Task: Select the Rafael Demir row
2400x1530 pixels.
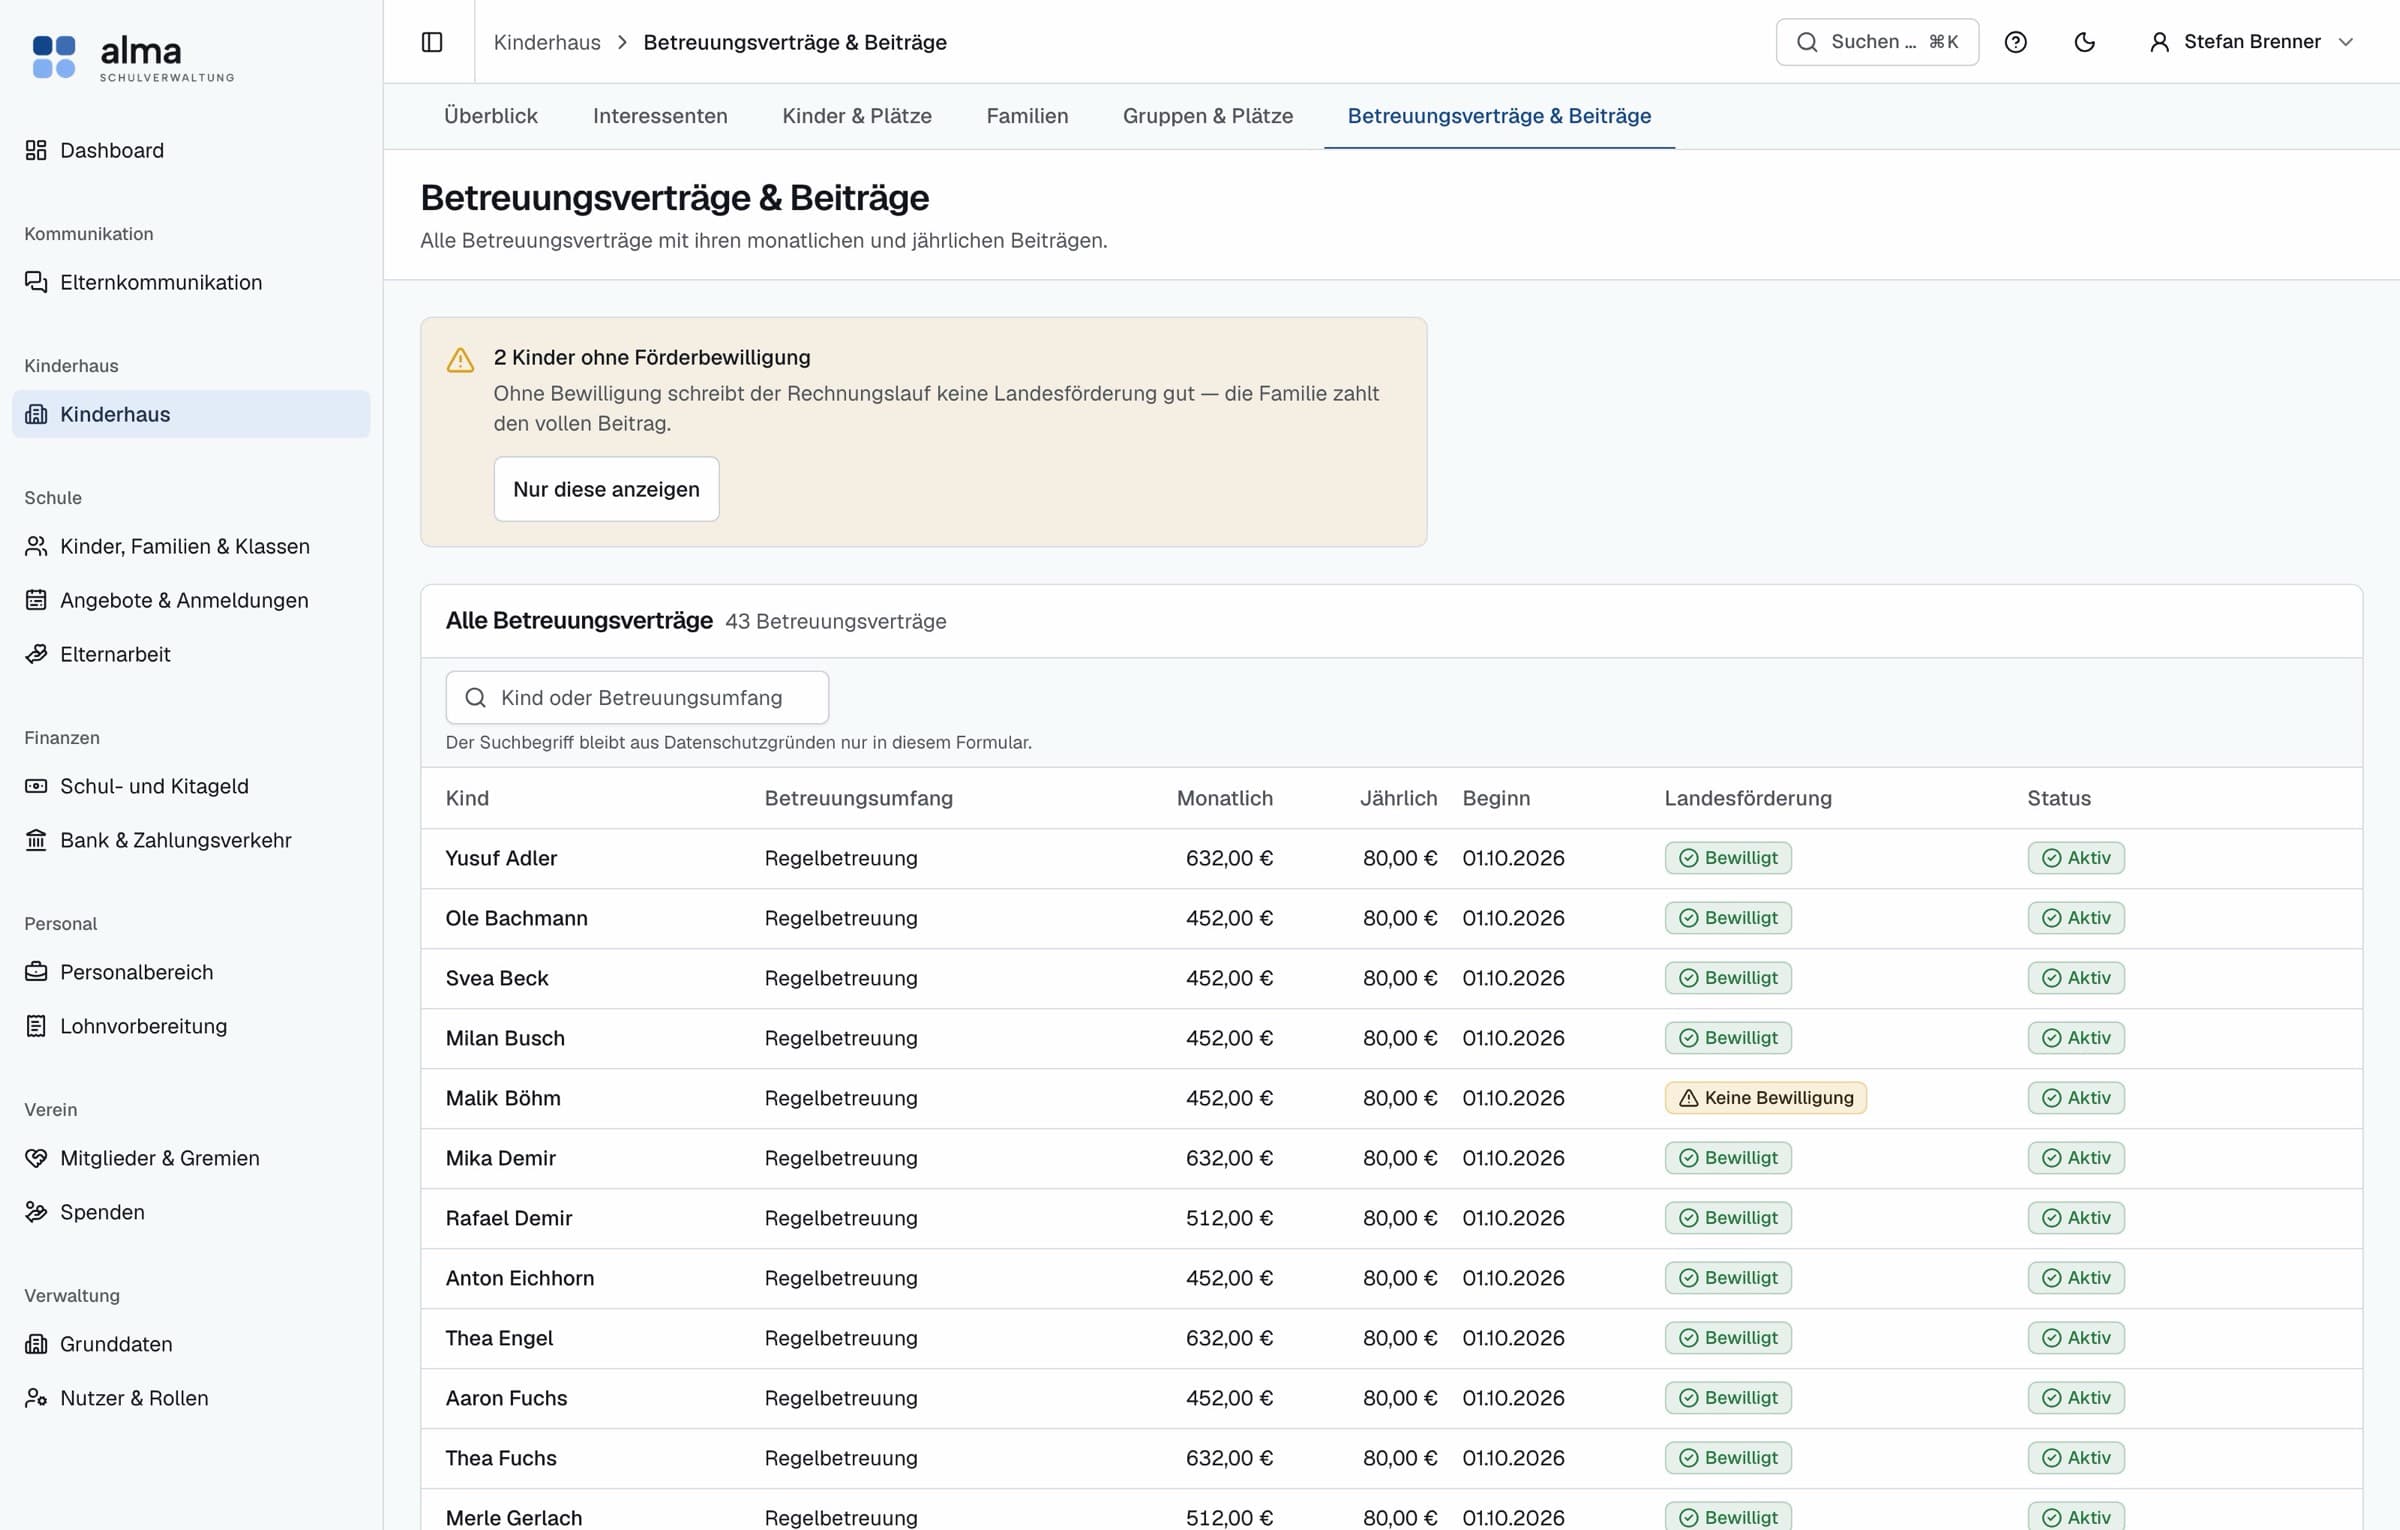Action: (x=1392, y=1218)
